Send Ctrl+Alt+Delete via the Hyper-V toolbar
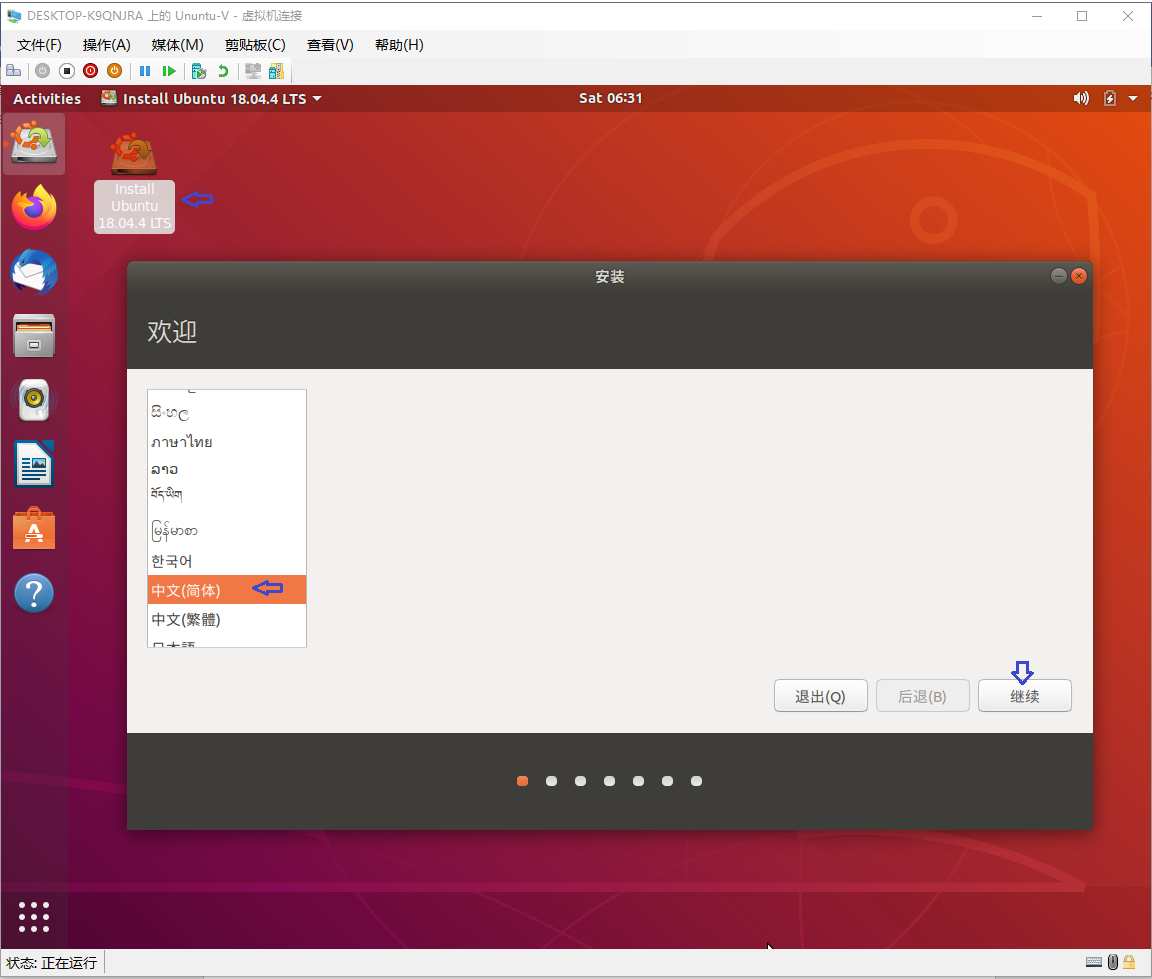 tap(13, 70)
